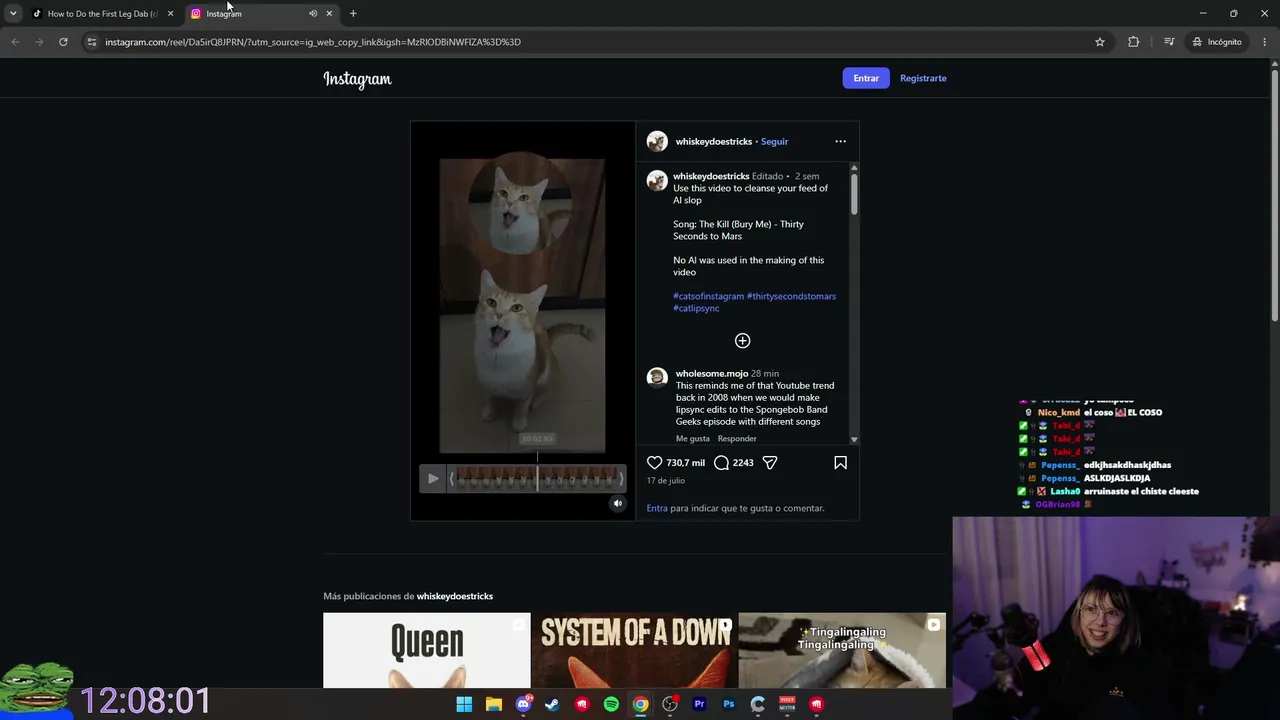Seek within the reel filmstrip timeline
The height and width of the screenshot is (720, 1280).
point(536,479)
